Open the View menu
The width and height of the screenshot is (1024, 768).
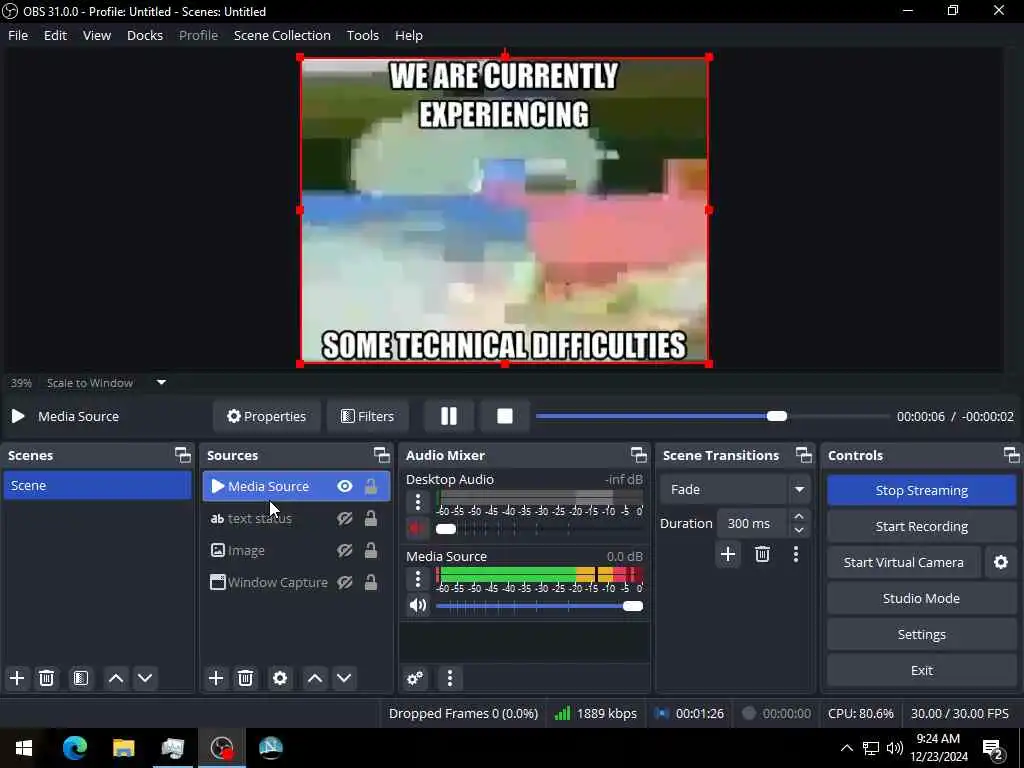[97, 35]
